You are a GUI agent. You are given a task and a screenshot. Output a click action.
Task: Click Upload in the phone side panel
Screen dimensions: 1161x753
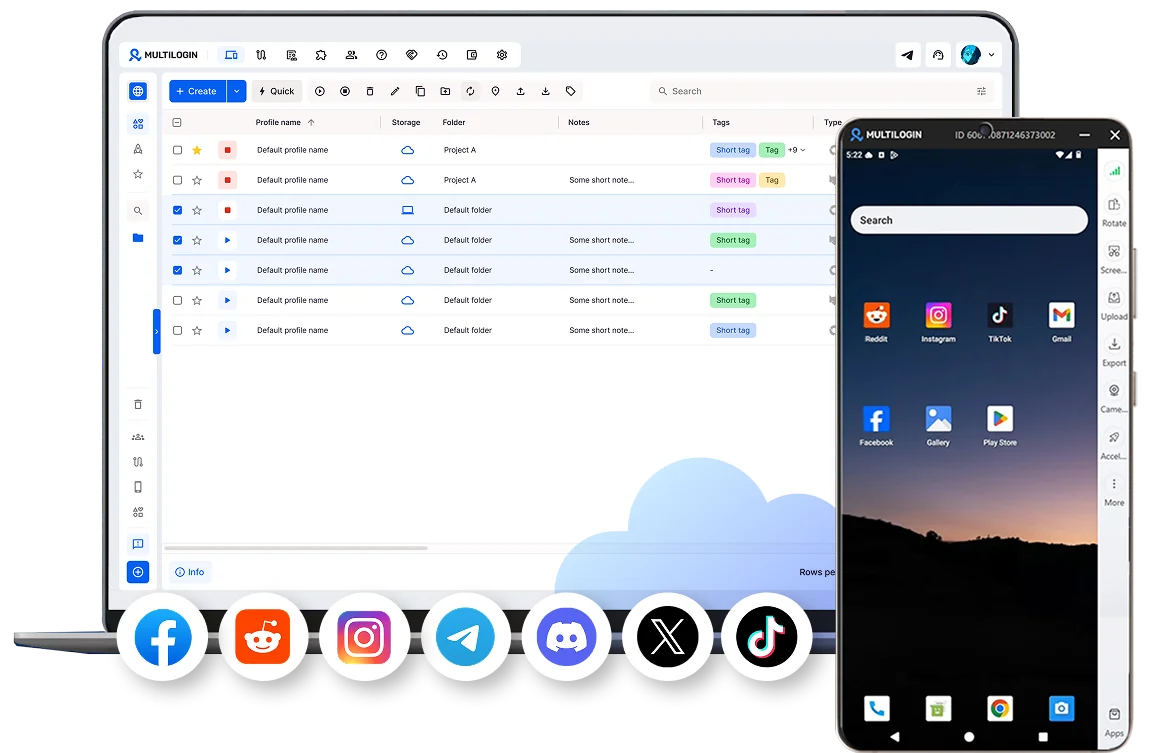coord(1114,305)
